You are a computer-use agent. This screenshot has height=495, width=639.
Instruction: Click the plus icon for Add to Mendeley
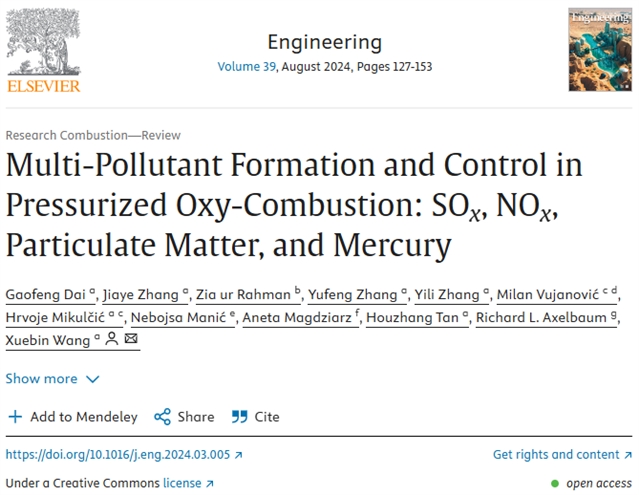15,417
